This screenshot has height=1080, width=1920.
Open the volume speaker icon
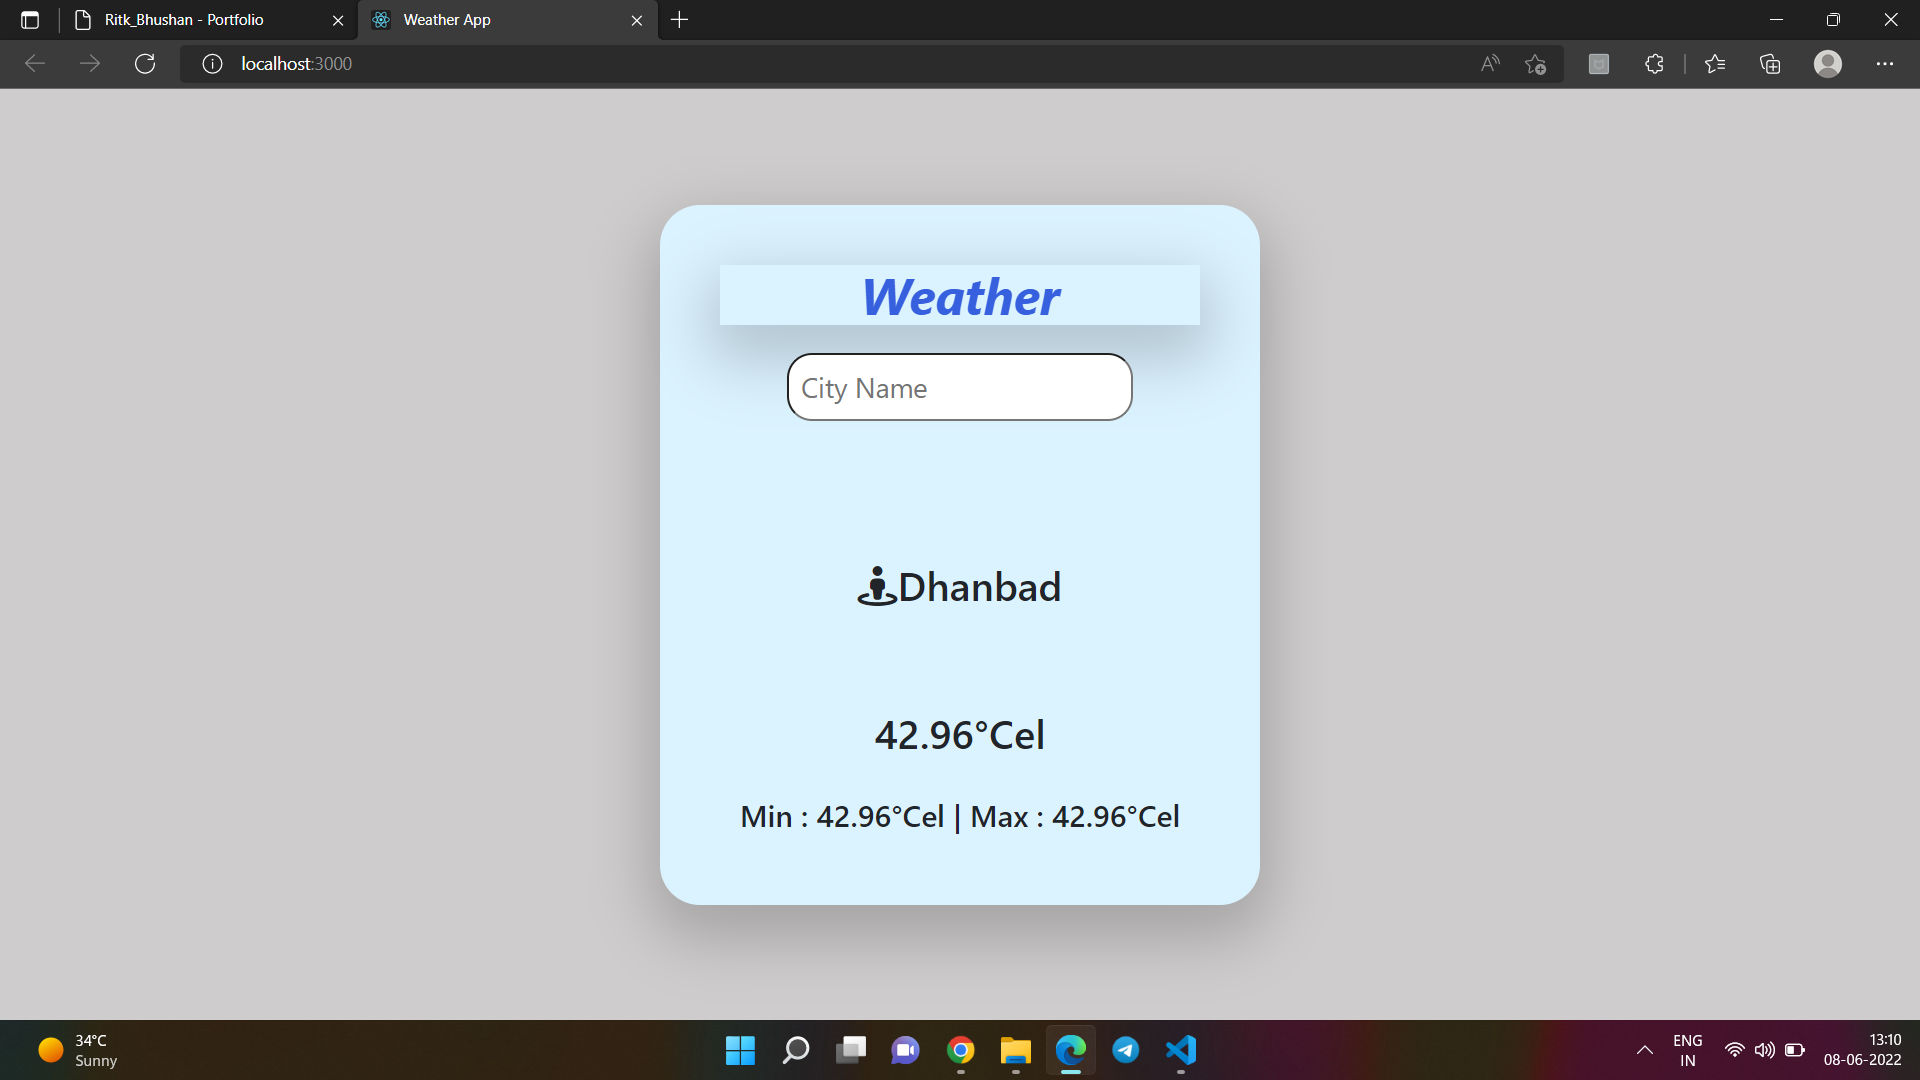click(1765, 1050)
